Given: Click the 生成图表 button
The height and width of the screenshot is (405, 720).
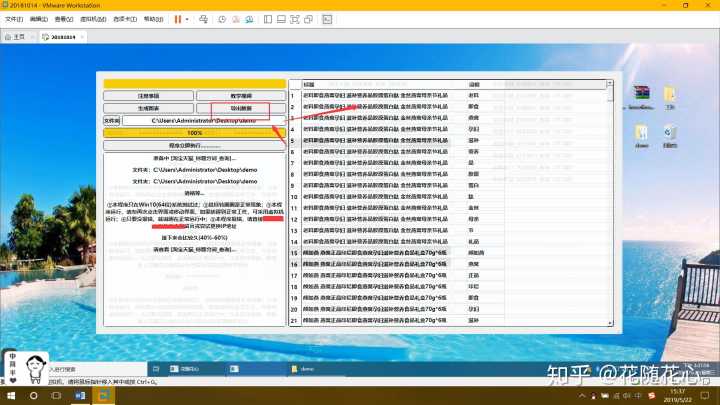Looking at the screenshot, I should 148,108.
